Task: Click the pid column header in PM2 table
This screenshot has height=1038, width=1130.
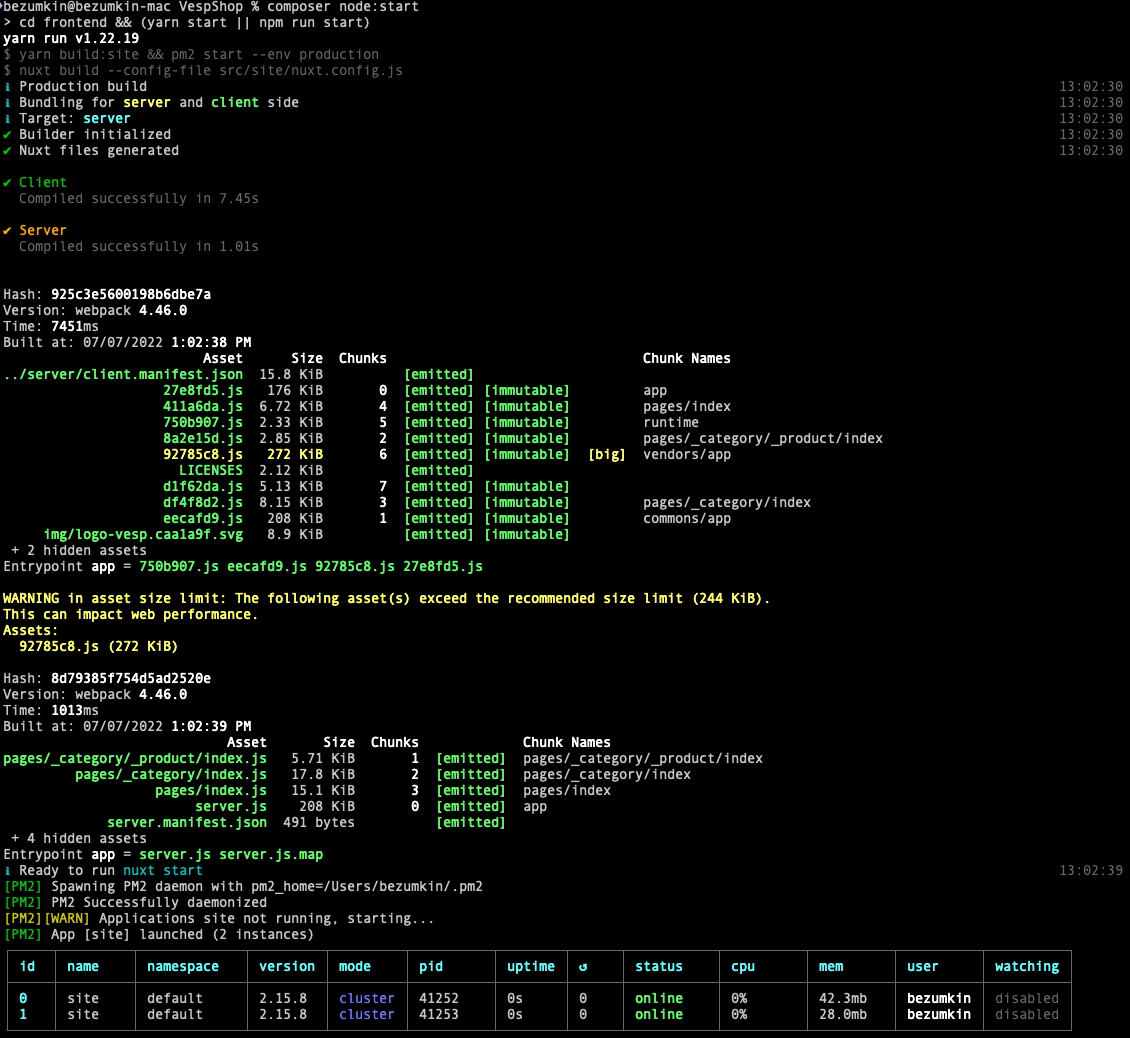Action: 431,967
